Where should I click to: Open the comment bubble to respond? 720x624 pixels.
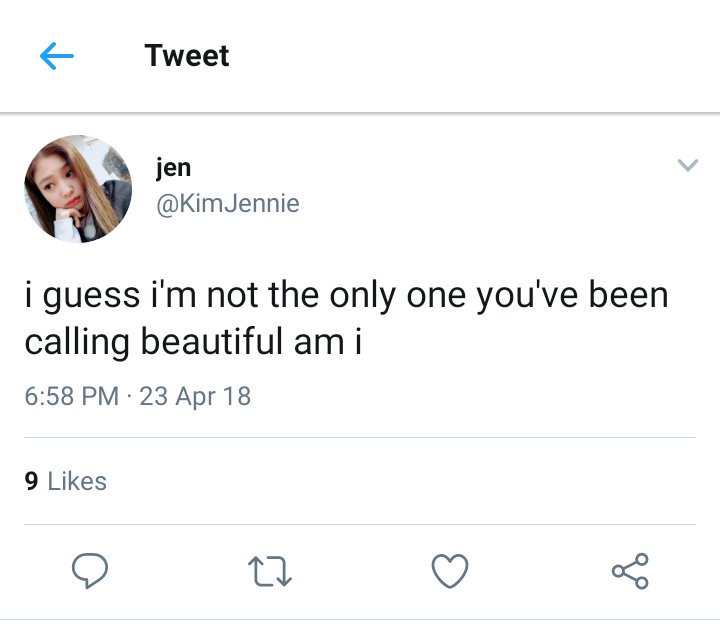(x=90, y=571)
